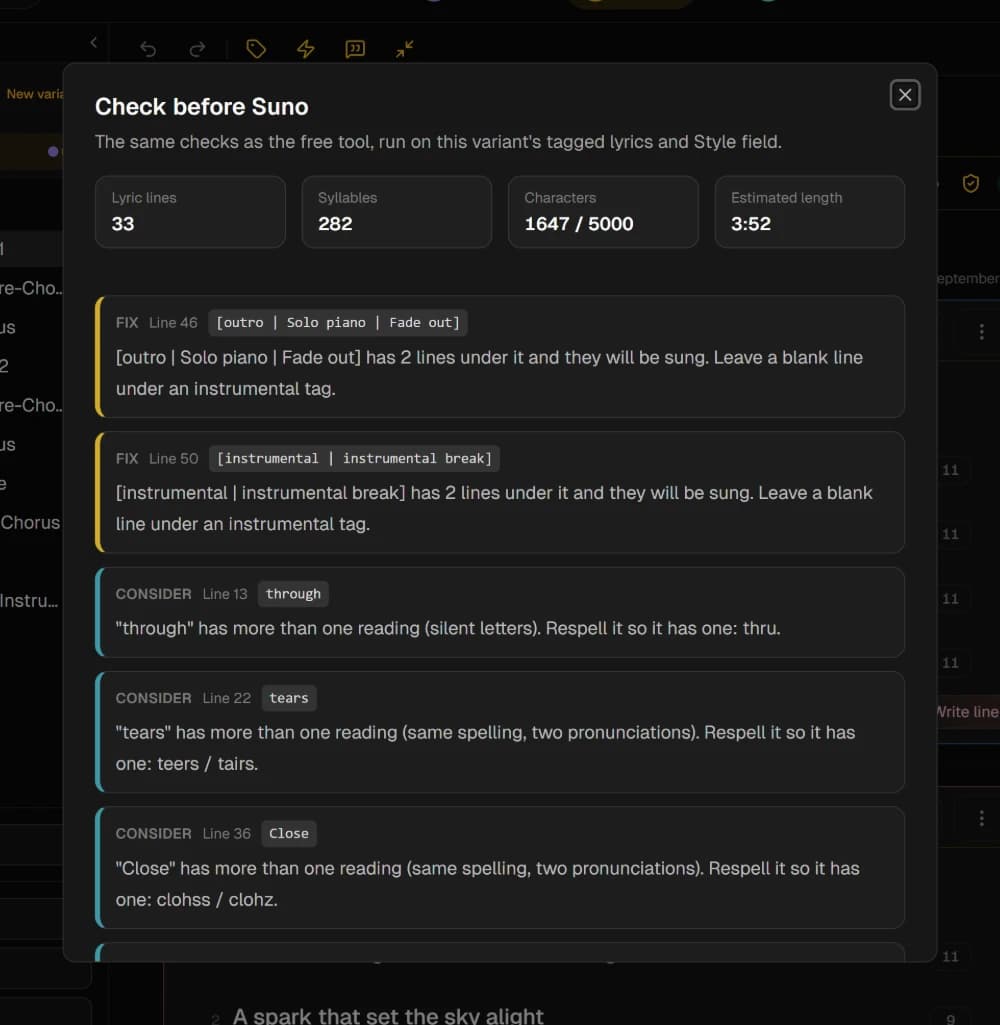Open the tag tool icon
1000x1025 pixels.
pos(256,49)
